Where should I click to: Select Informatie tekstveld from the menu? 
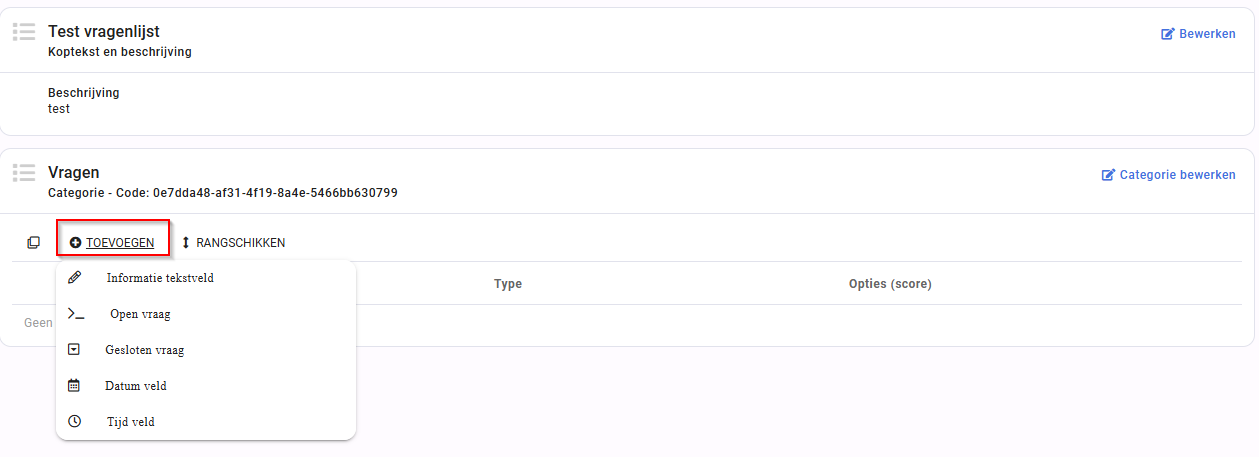point(206,278)
